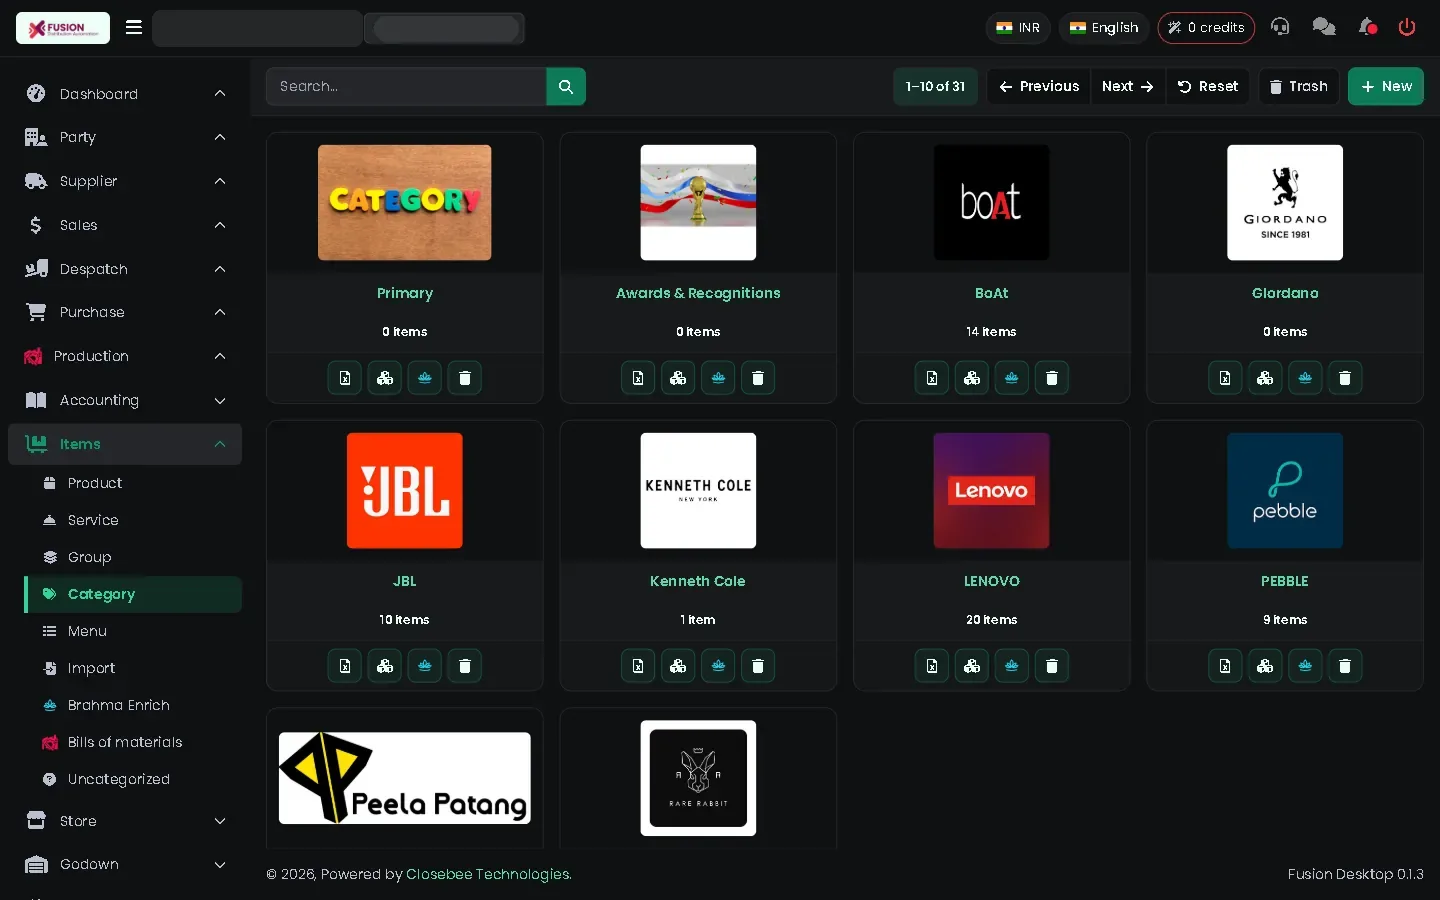Expand the Party sidebar section

125,137
